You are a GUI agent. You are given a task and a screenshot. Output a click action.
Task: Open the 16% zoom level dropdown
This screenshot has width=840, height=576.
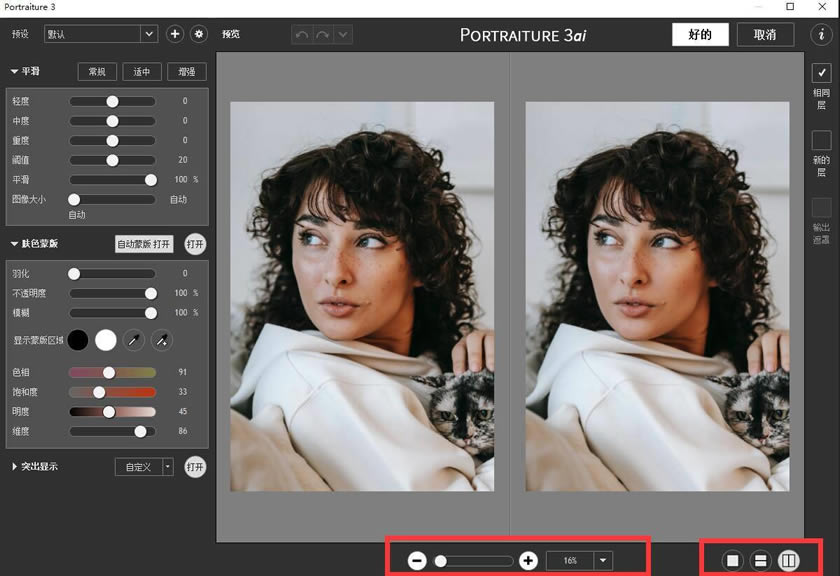[x=603, y=560]
